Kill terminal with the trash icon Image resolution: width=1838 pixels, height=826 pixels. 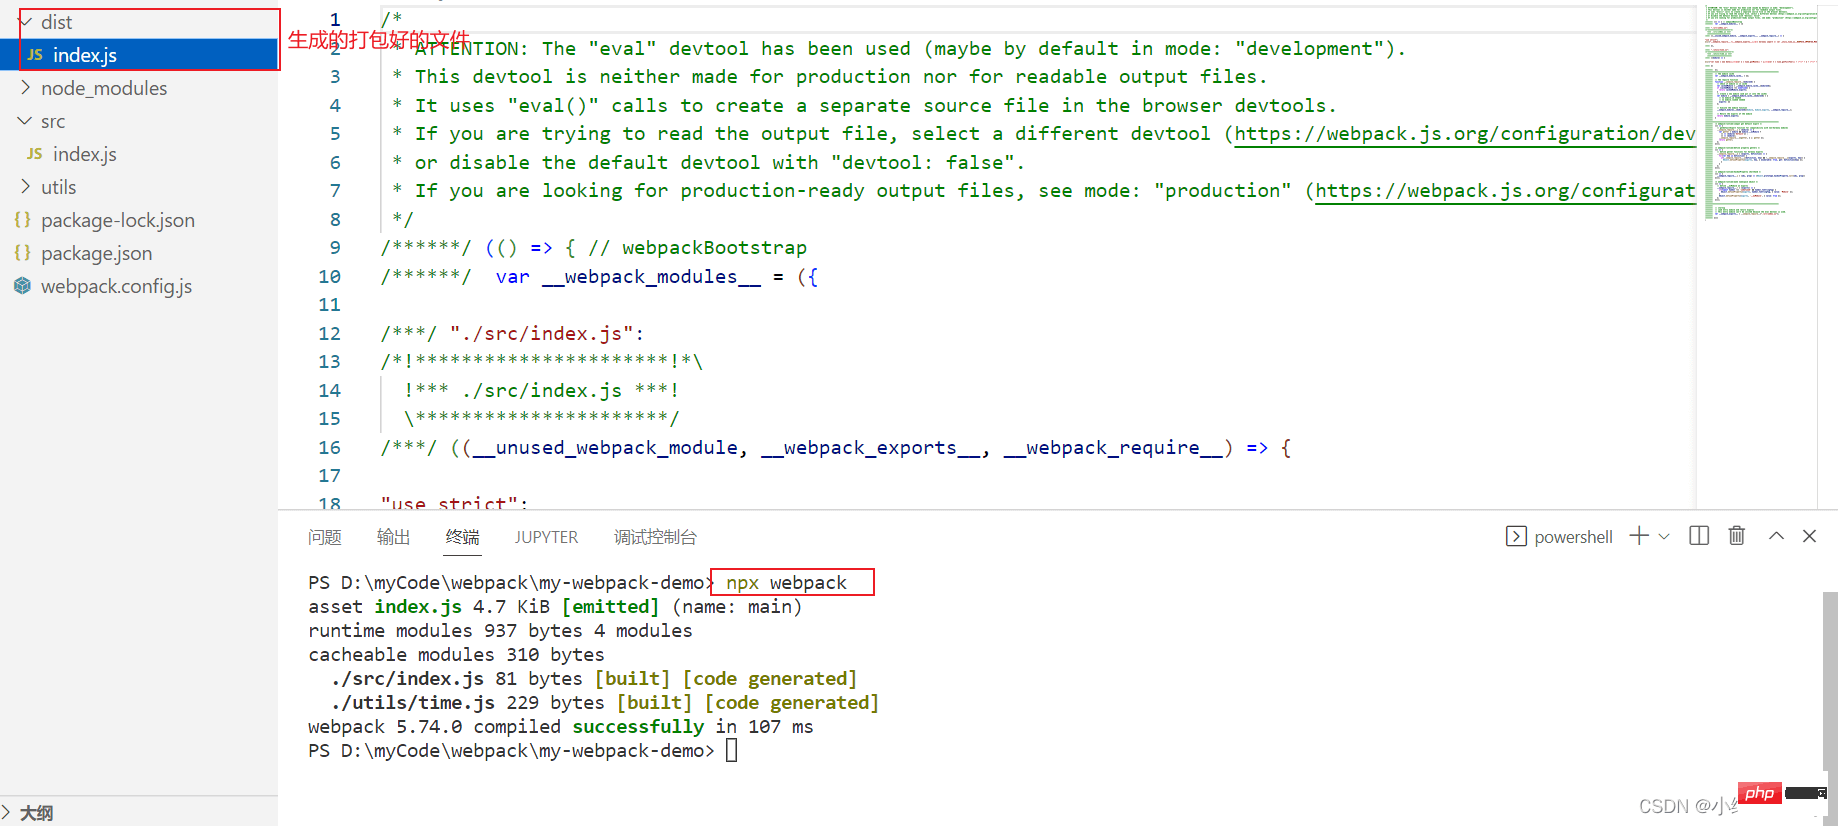(x=1737, y=536)
